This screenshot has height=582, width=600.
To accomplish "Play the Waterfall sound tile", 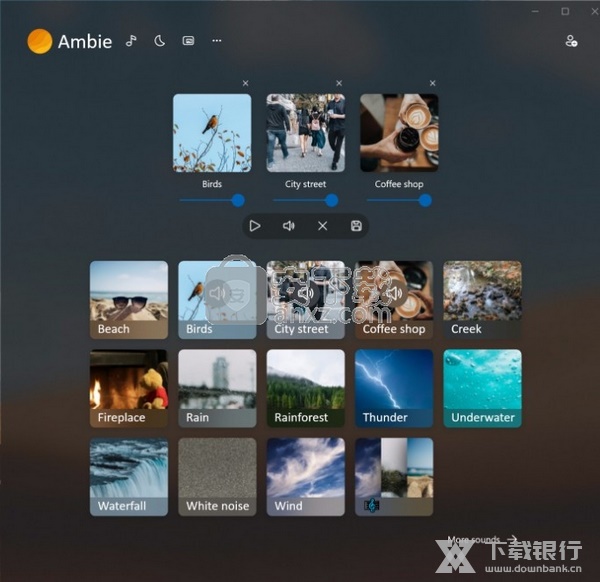I will pyautogui.click(x=129, y=477).
